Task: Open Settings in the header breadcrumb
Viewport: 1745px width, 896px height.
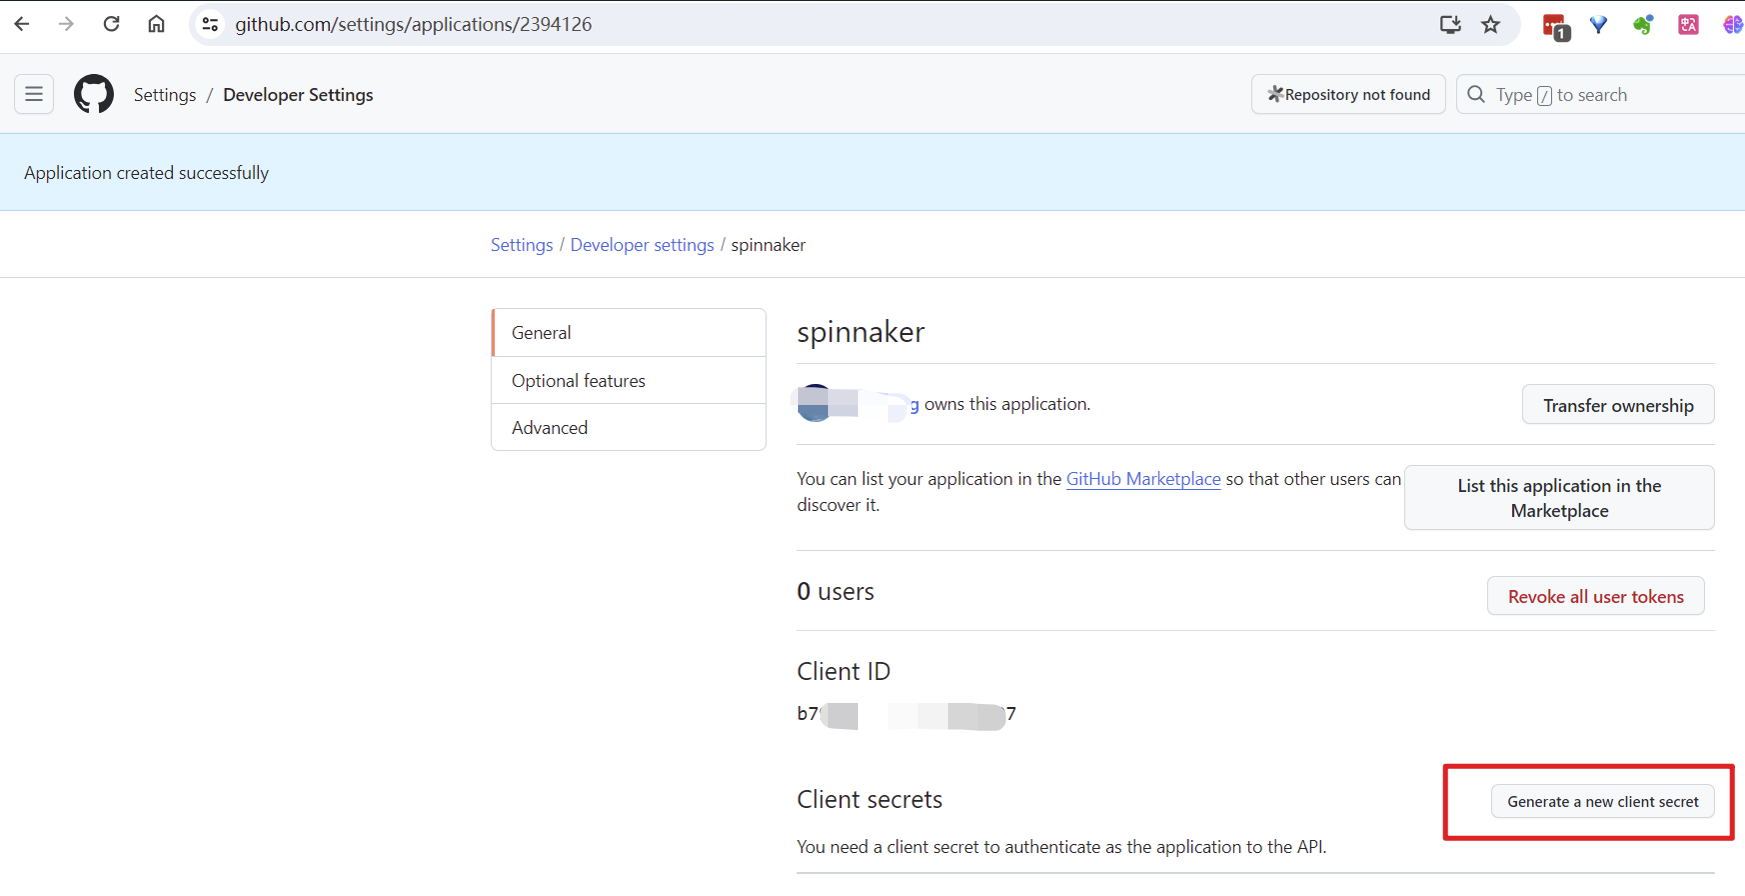Action: point(165,94)
